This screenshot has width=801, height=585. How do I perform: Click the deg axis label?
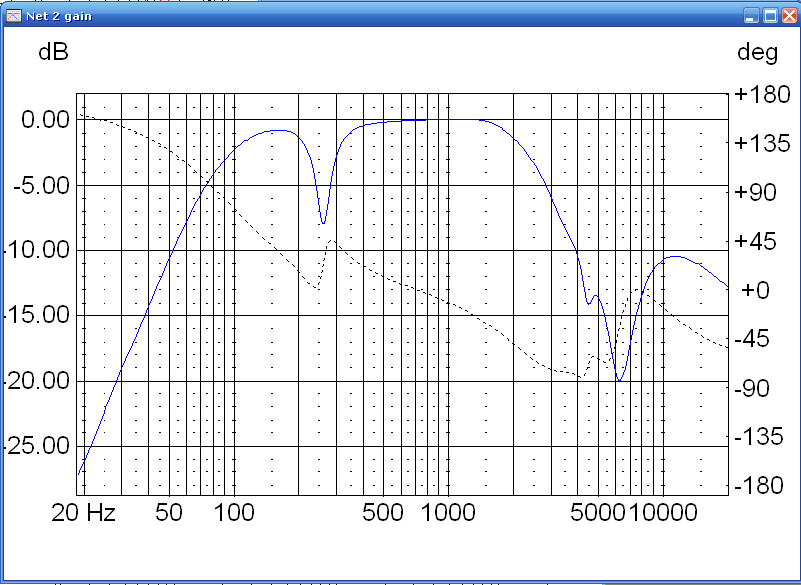pos(758,54)
